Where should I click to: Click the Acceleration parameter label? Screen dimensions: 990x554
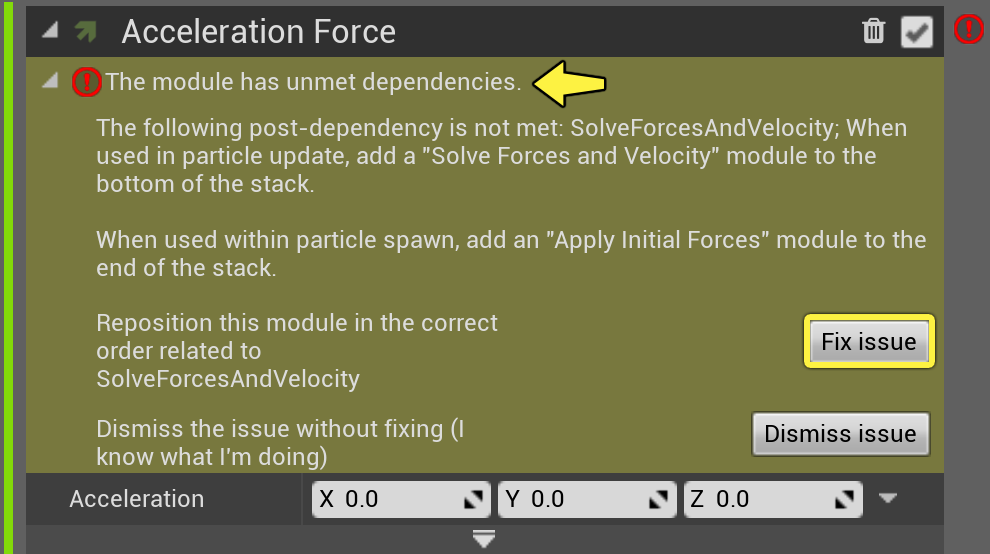[x=137, y=499]
